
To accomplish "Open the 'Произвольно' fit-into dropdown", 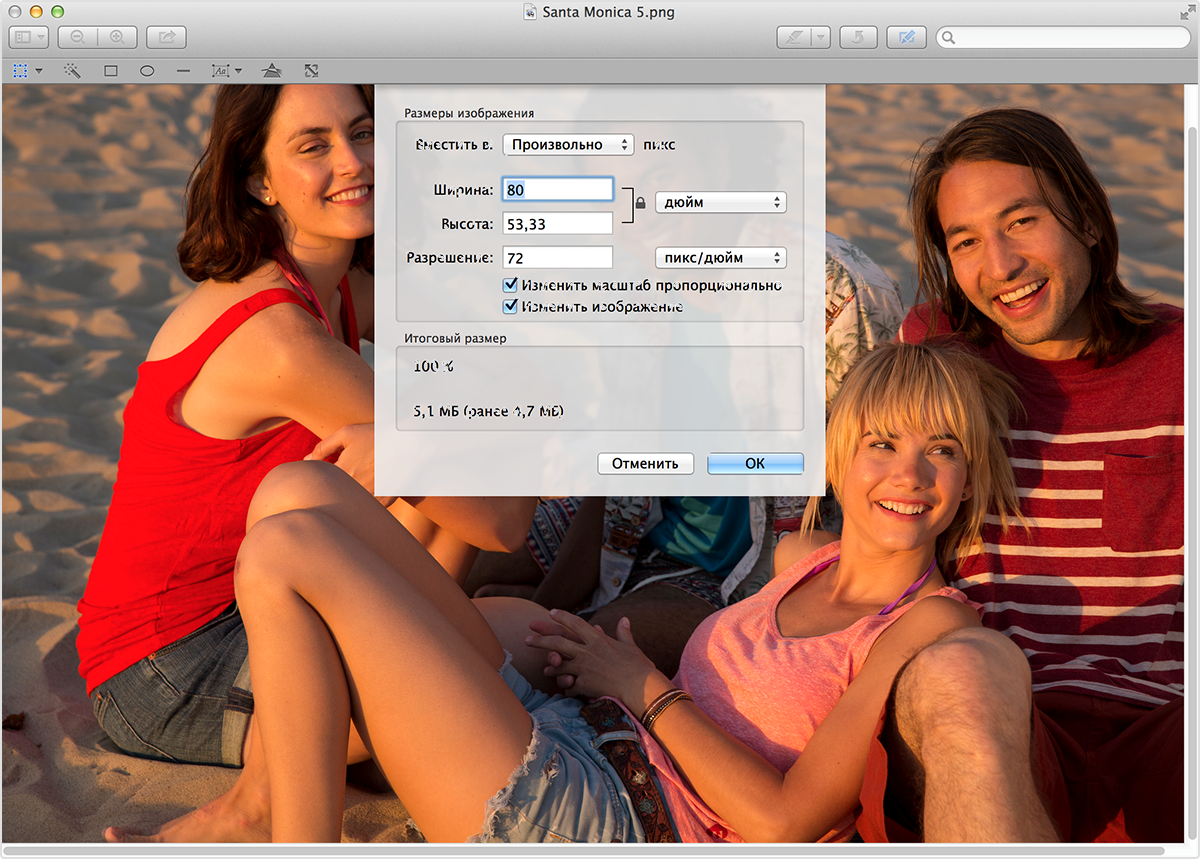I will pos(568,144).
